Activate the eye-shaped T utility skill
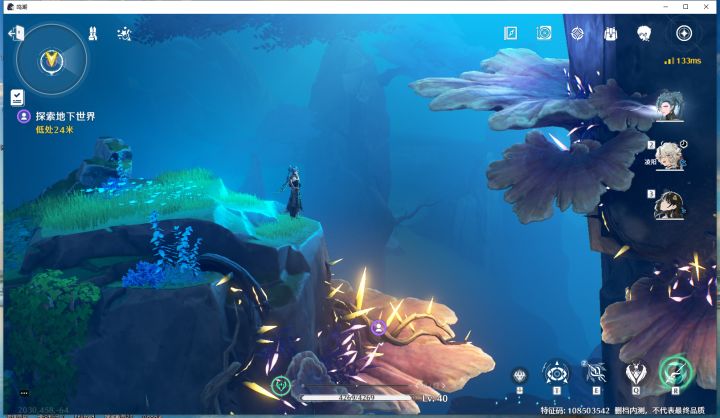 pyautogui.click(x=557, y=374)
